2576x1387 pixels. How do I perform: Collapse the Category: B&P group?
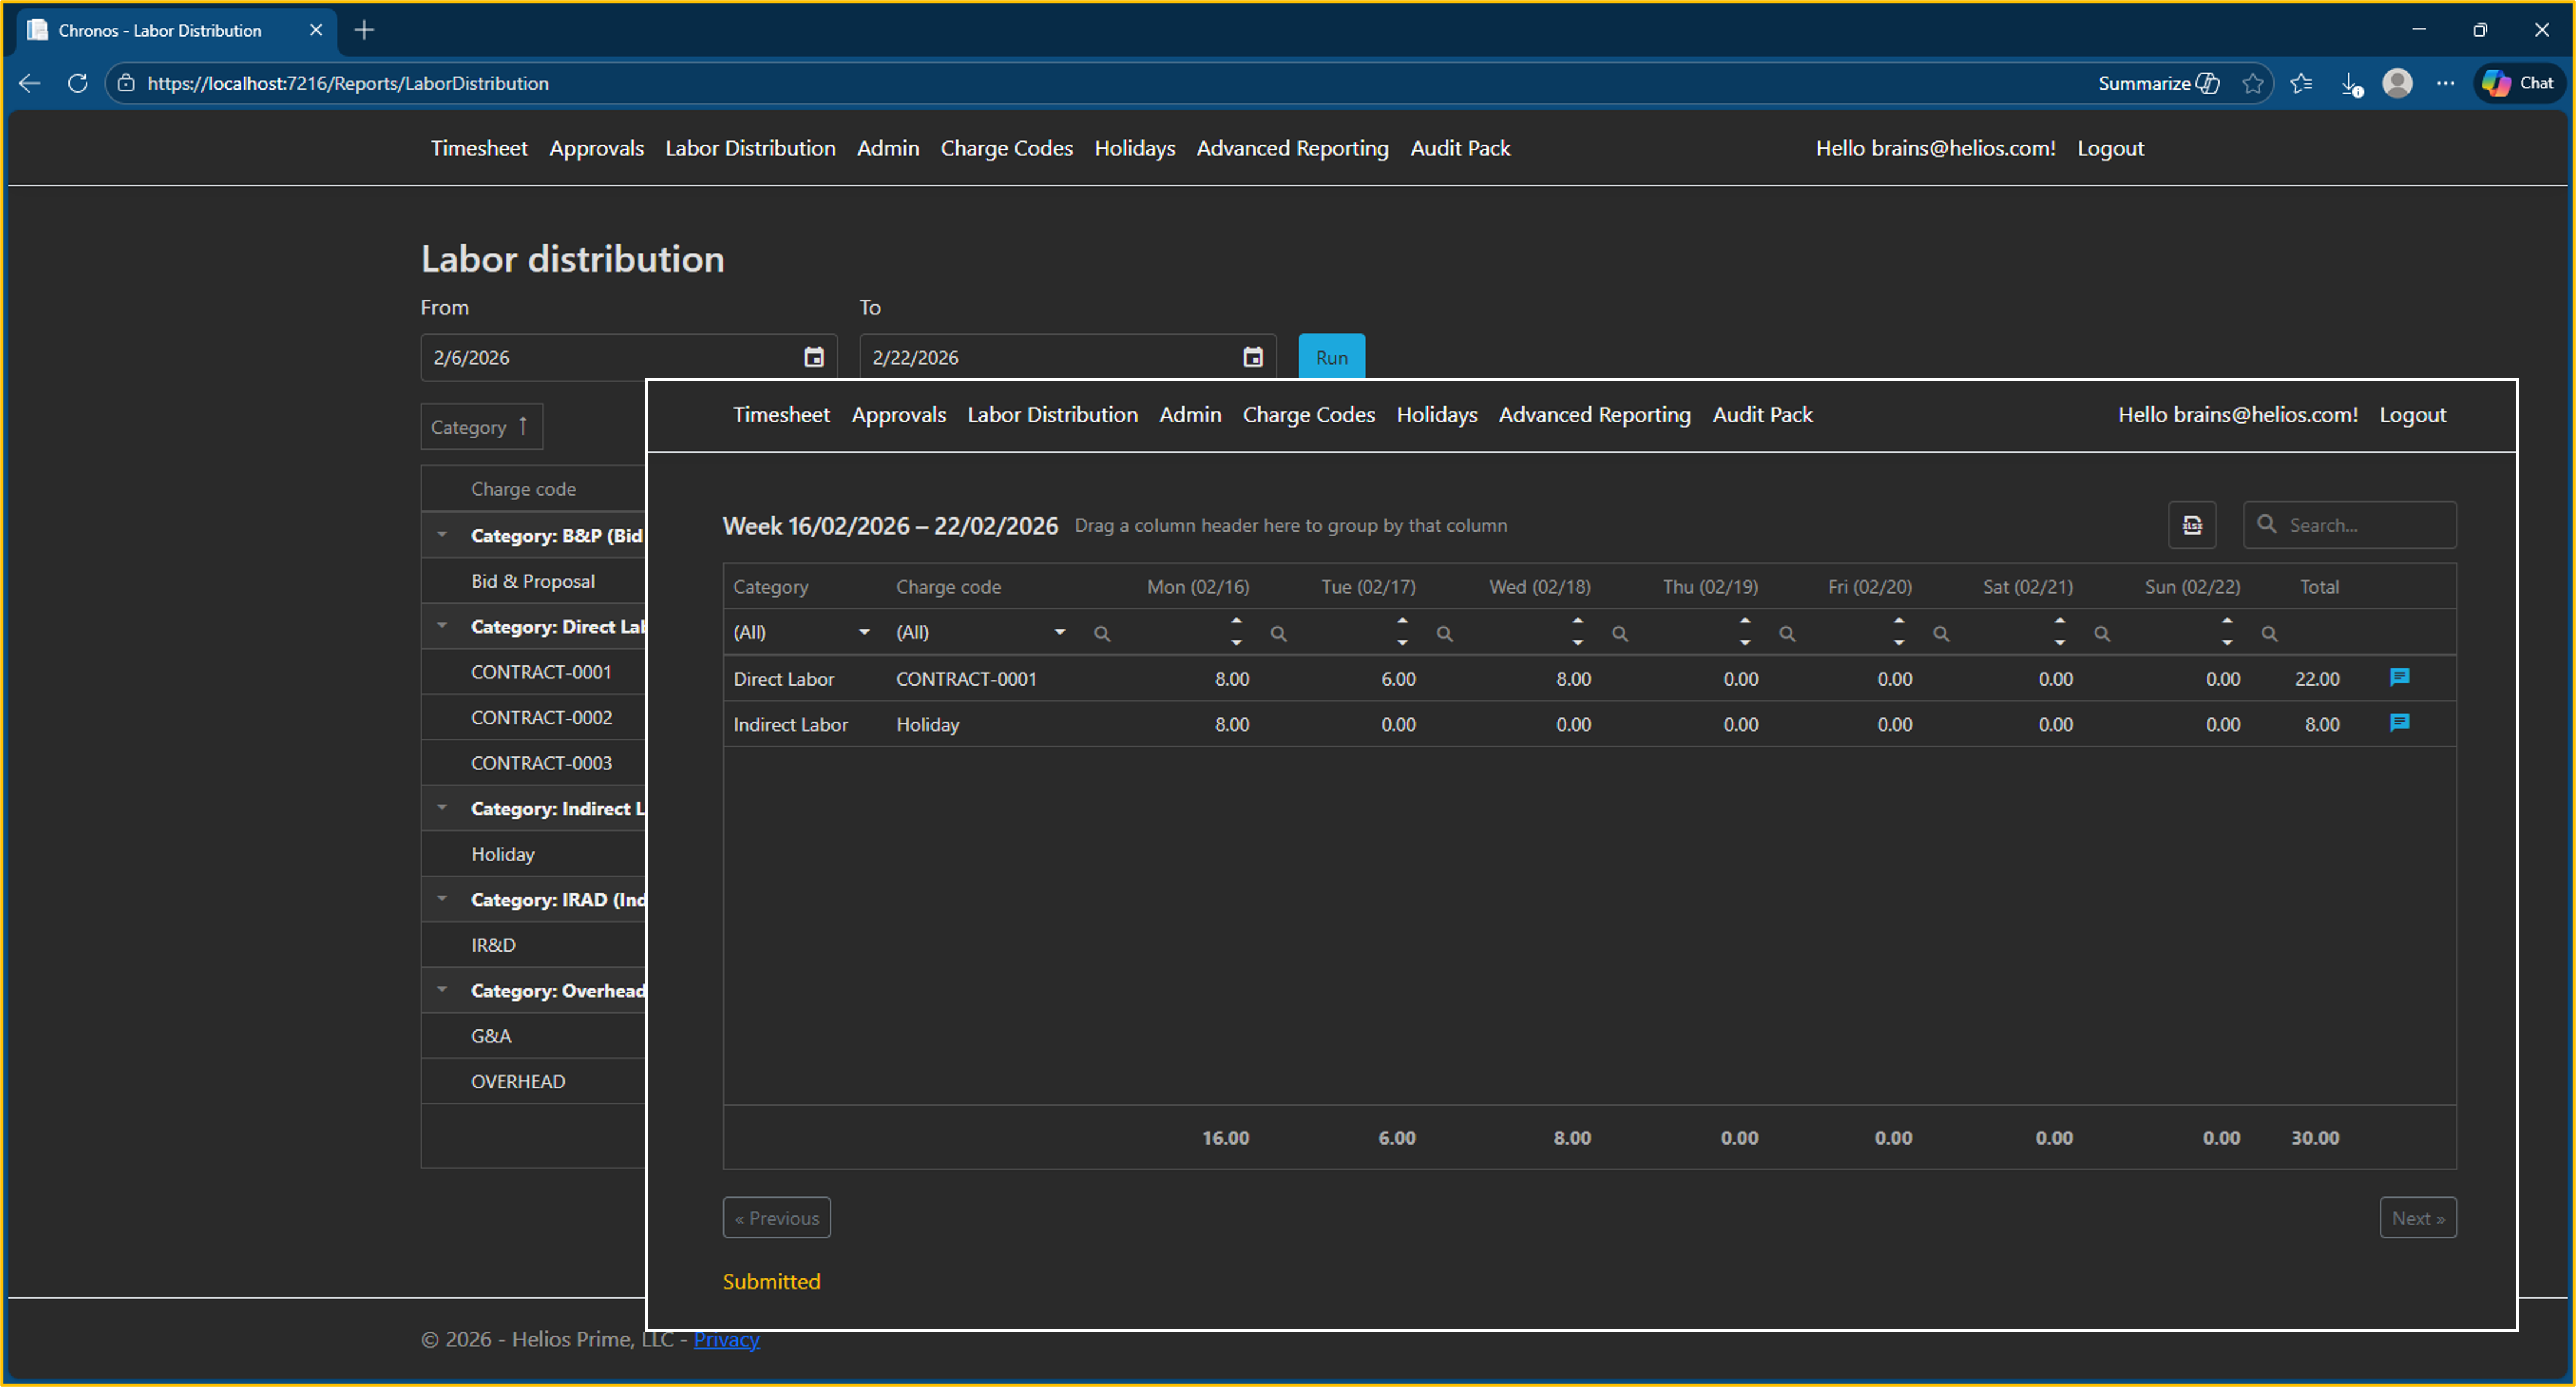pos(442,535)
